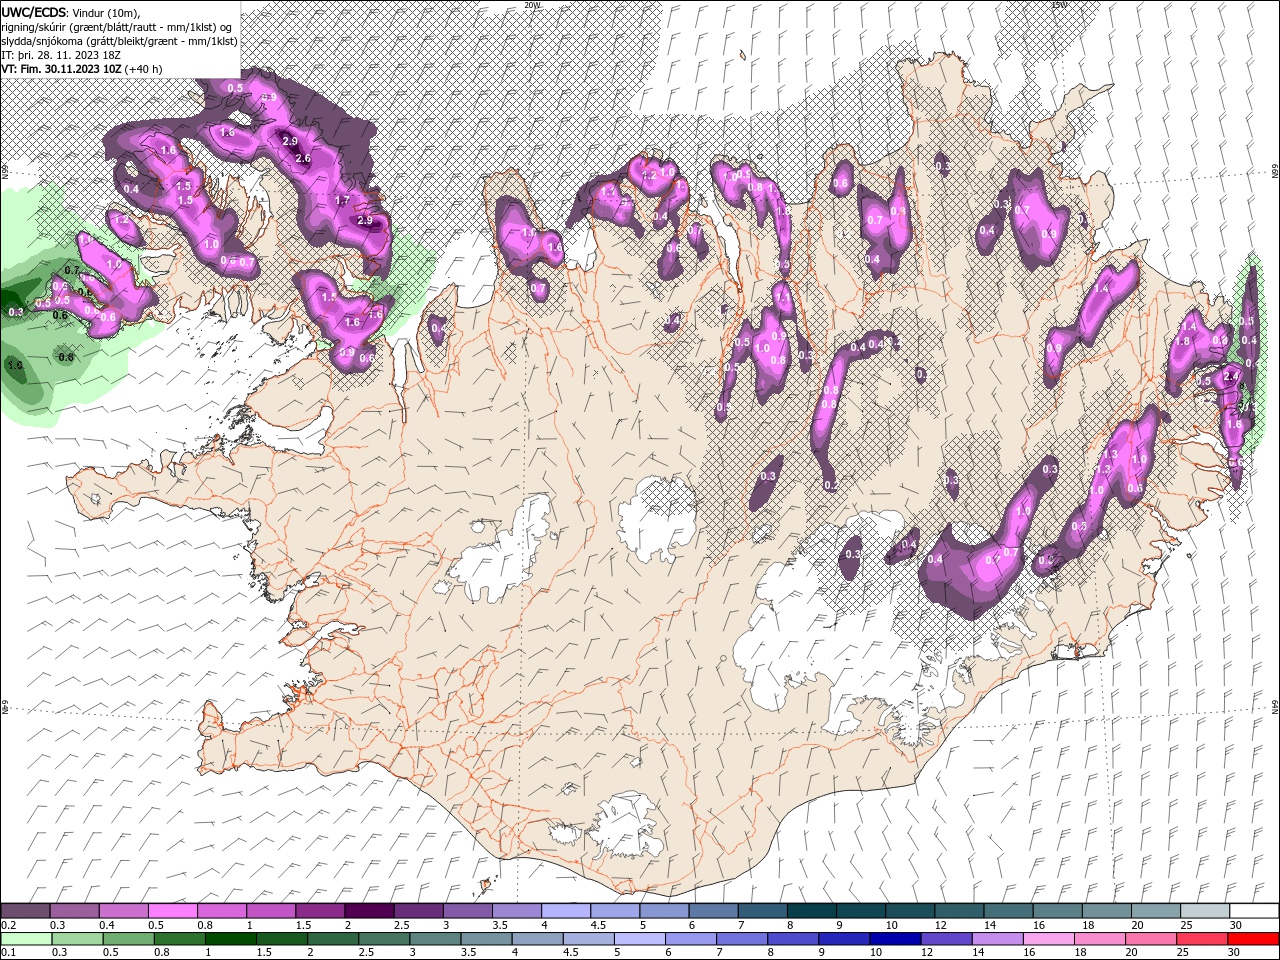
Task: Click the '2.6' snowfall value on the map
Action: point(304,158)
